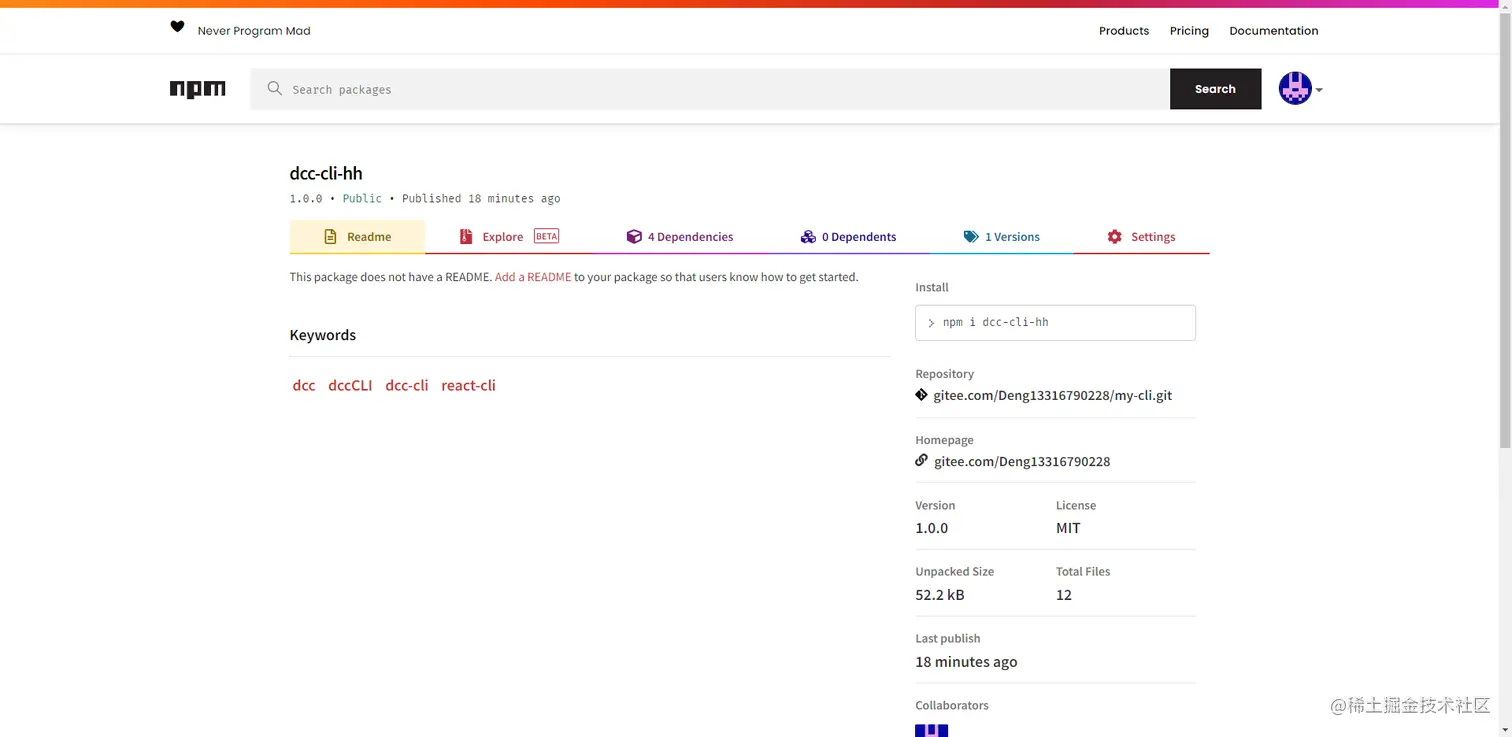
Task: Click the Versions tags icon
Action: tap(971, 237)
